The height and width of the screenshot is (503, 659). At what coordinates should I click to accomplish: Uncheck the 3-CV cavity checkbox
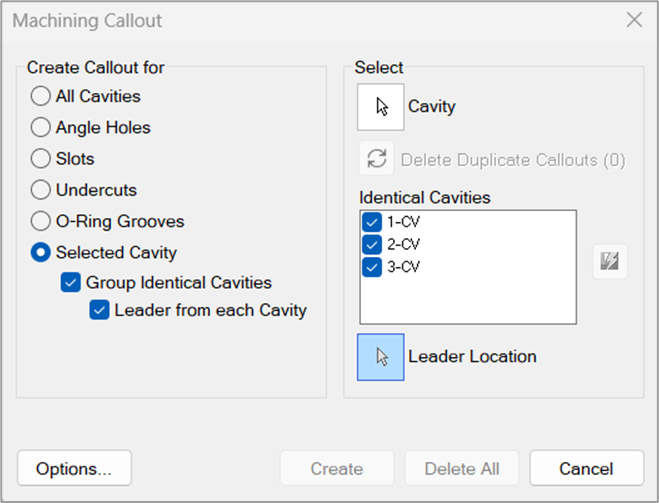(372, 267)
